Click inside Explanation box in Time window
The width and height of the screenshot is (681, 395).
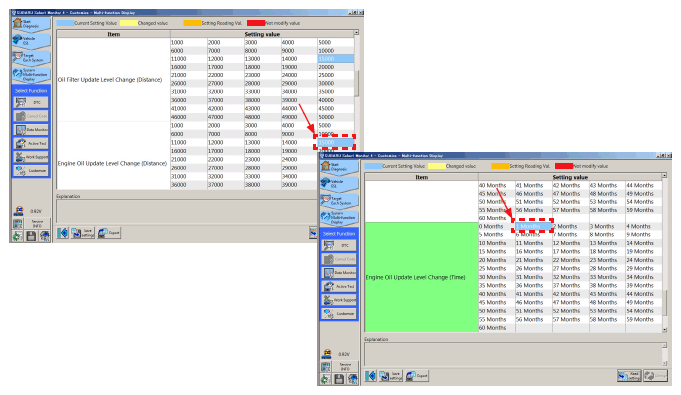coord(513,354)
